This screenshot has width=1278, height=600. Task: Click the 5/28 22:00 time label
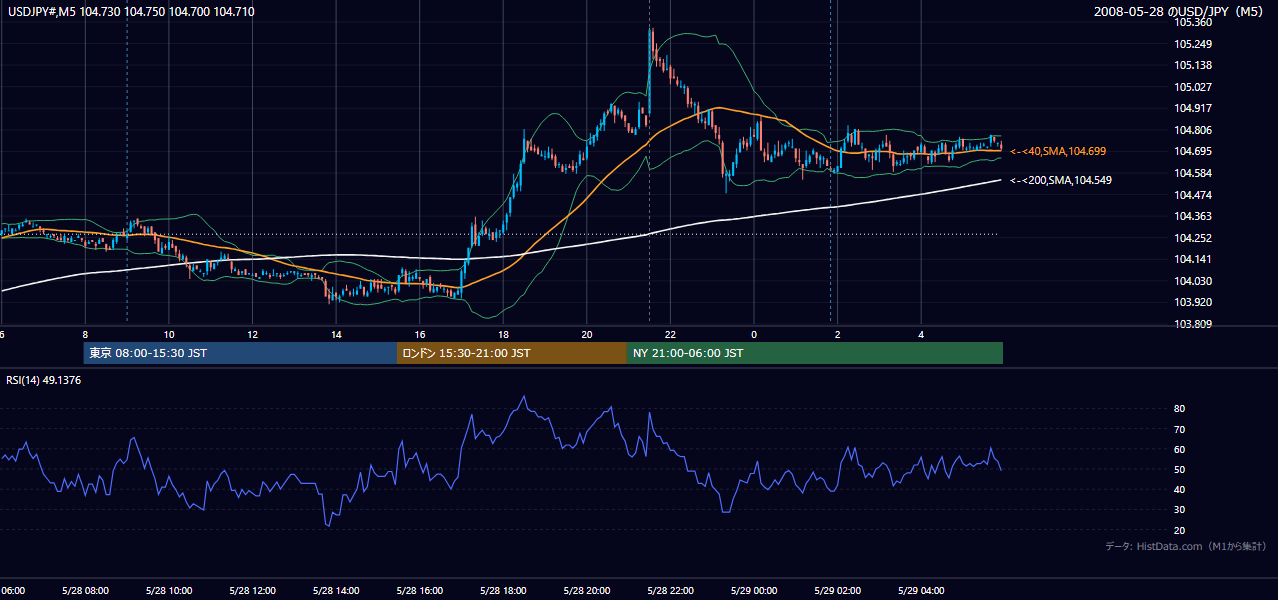[x=670, y=590]
